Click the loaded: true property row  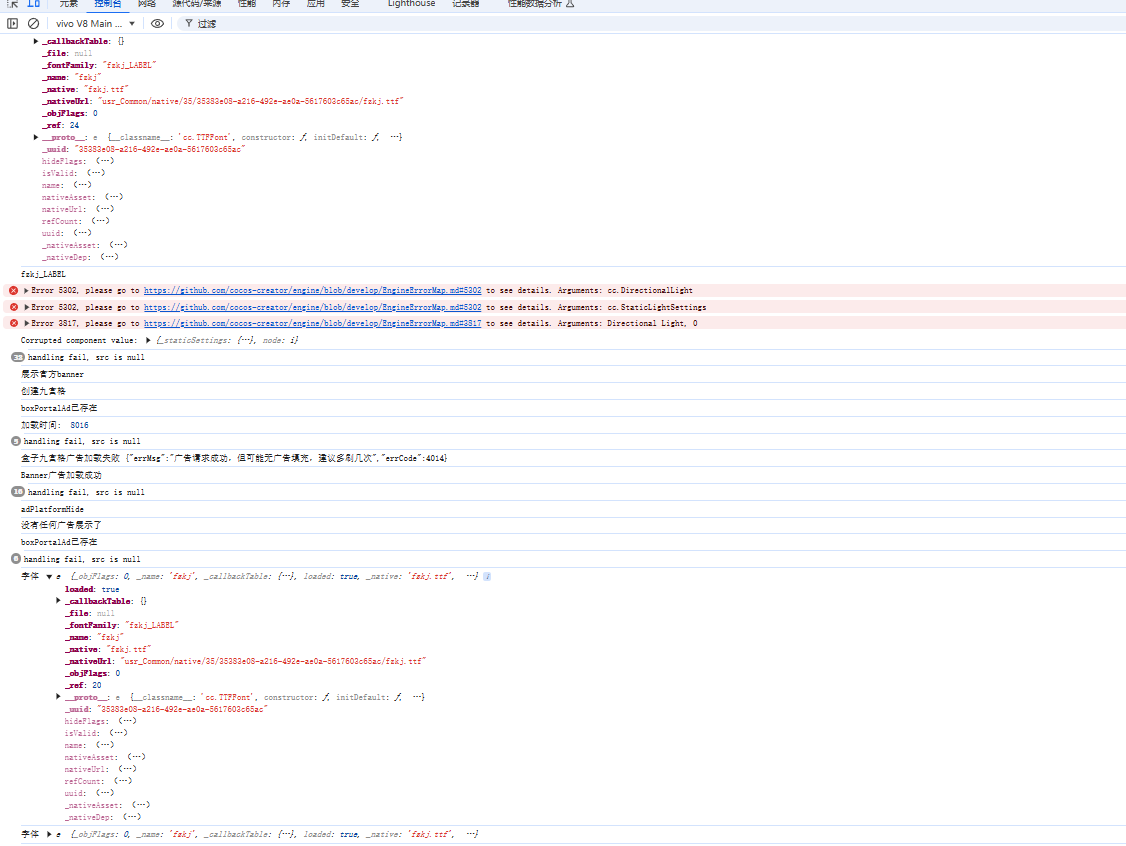(92, 590)
